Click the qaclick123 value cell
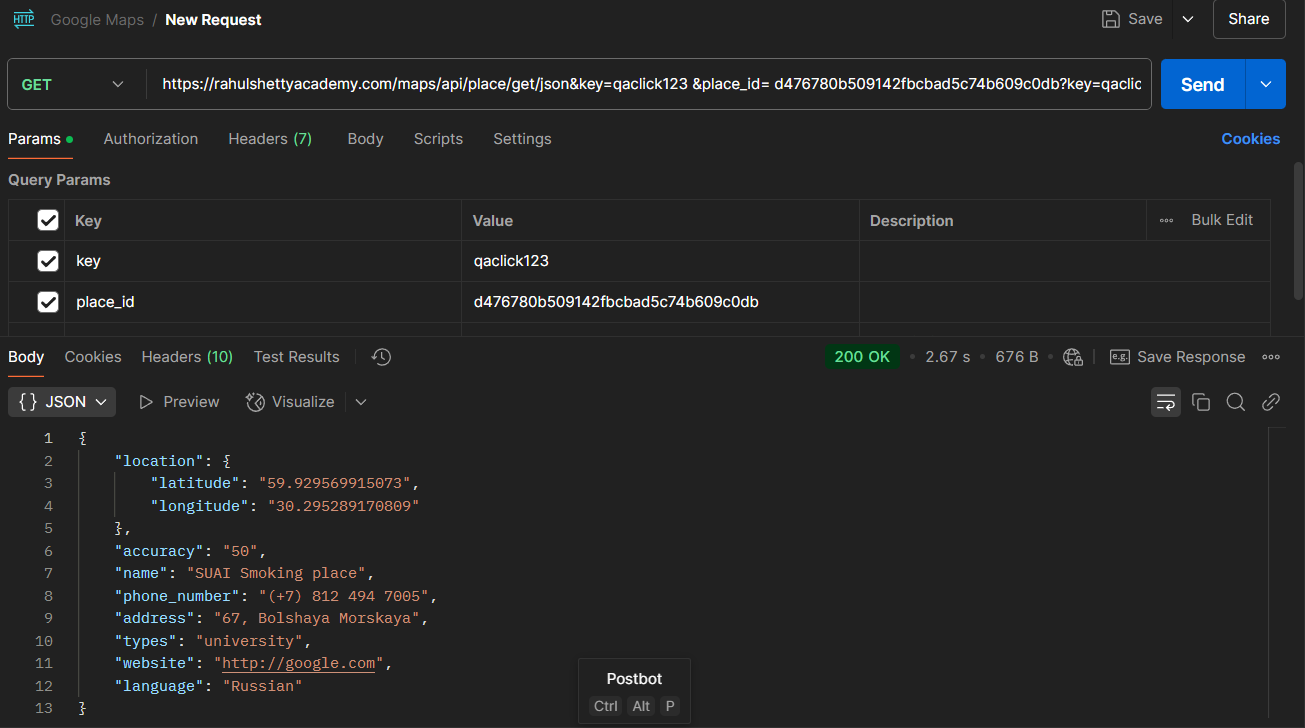The height and width of the screenshot is (728, 1305). pos(660,261)
